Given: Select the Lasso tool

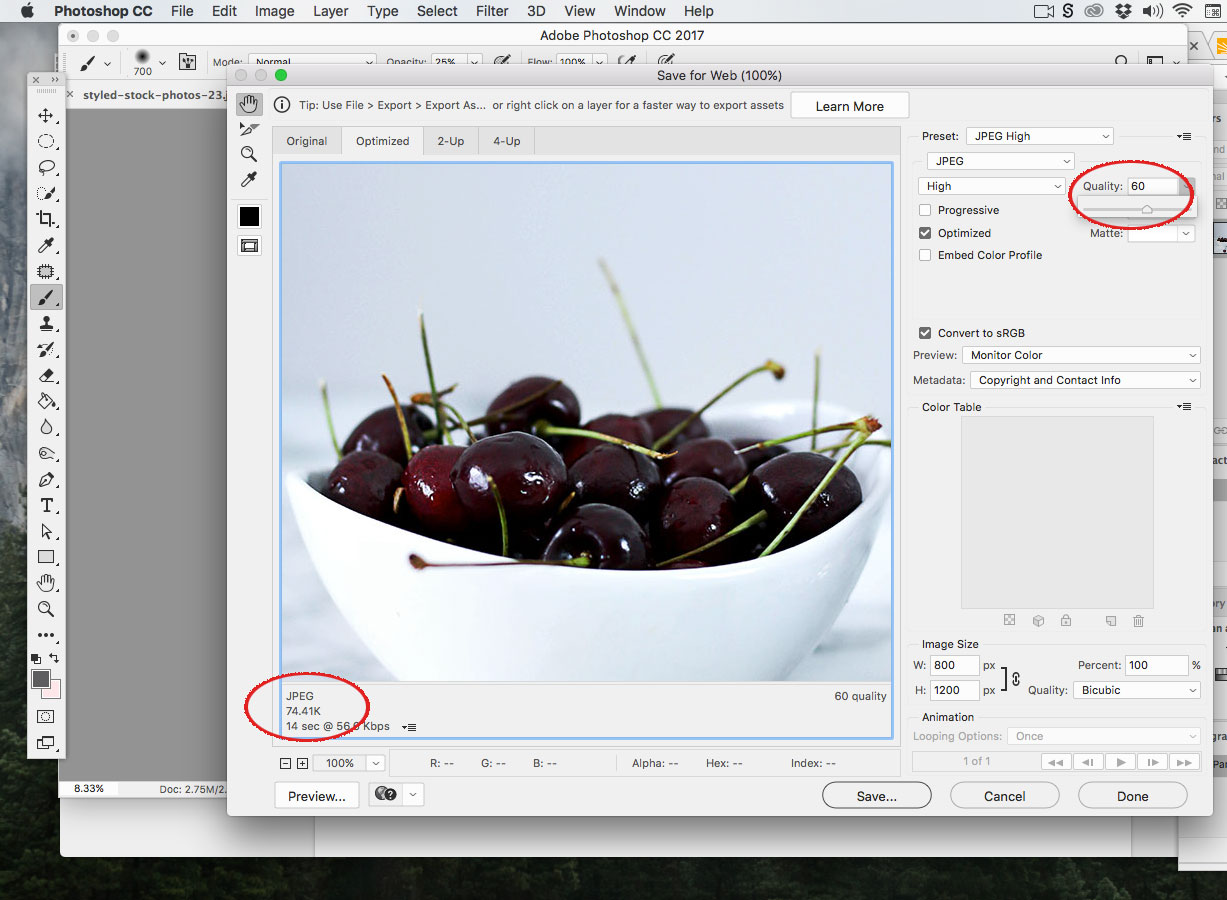Looking at the screenshot, I should point(46,168).
